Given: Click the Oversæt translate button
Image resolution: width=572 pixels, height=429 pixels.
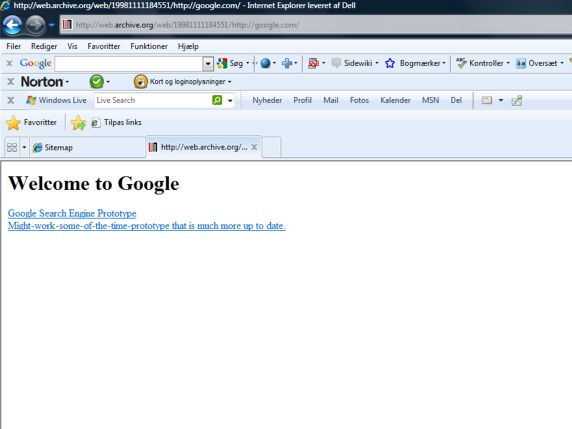Looking at the screenshot, I should 537,63.
